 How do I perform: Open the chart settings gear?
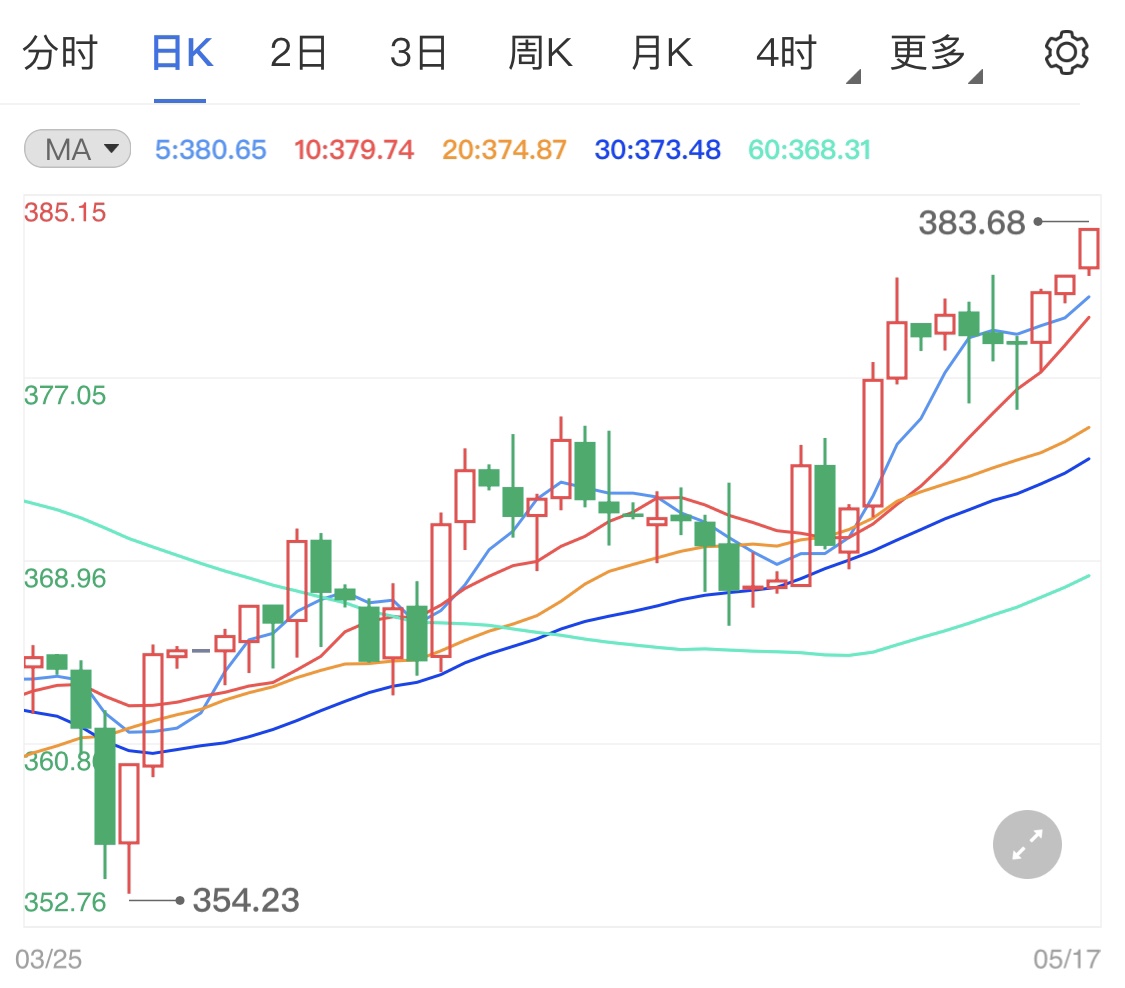(x=1067, y=52)
